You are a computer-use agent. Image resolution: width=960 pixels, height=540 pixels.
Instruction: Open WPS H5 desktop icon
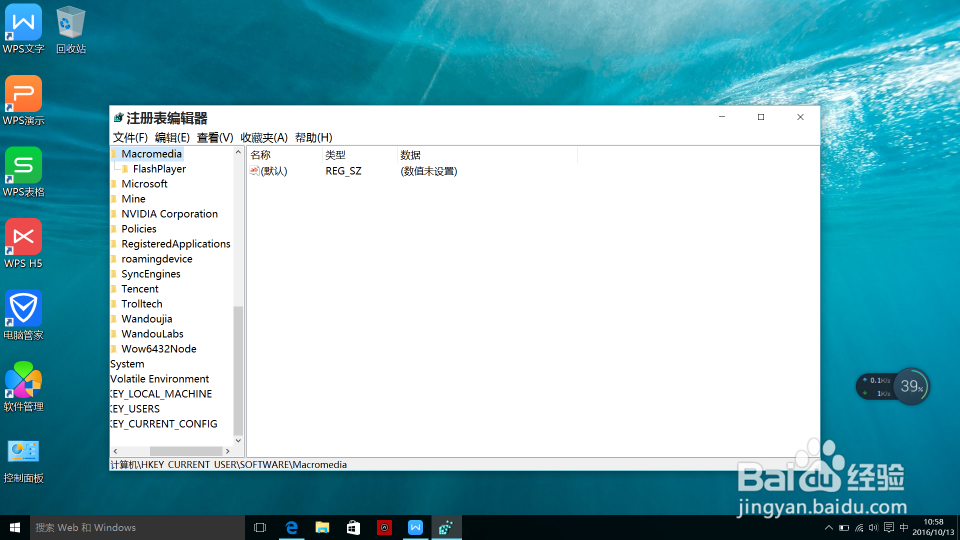tap(23, 244)
